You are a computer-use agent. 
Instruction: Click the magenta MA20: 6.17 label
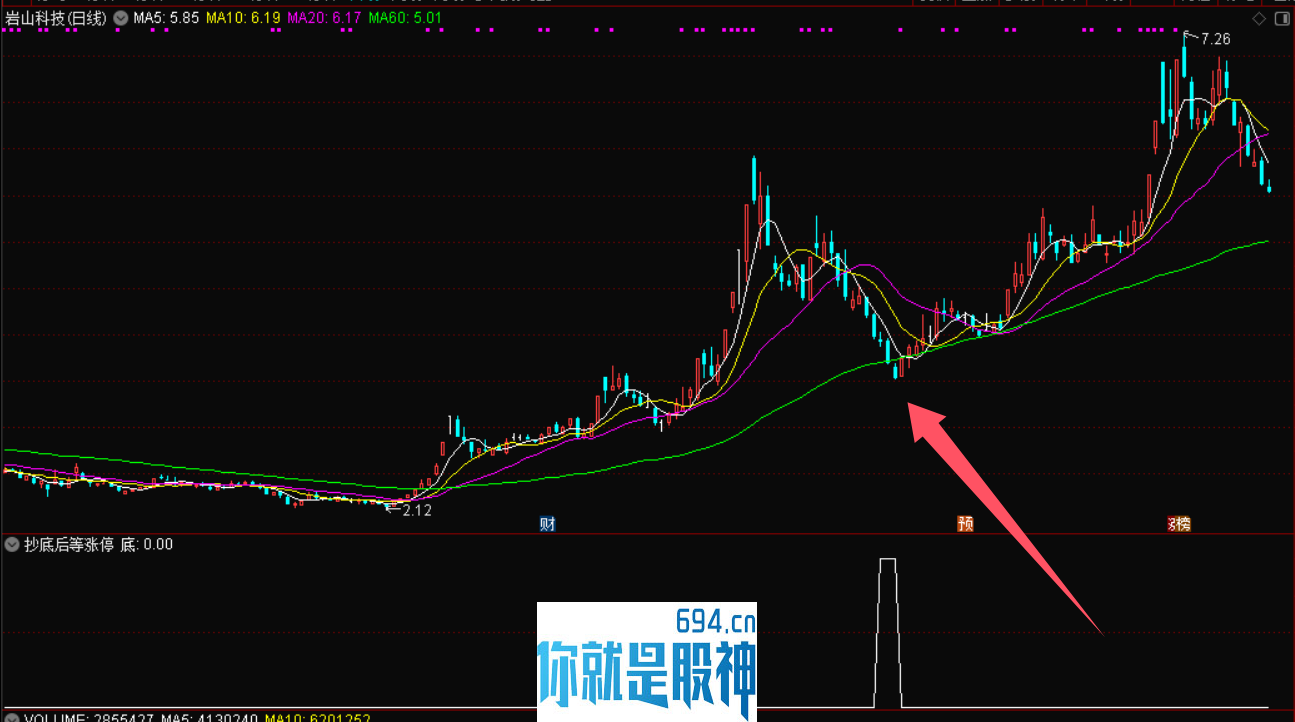click(324, 18)
